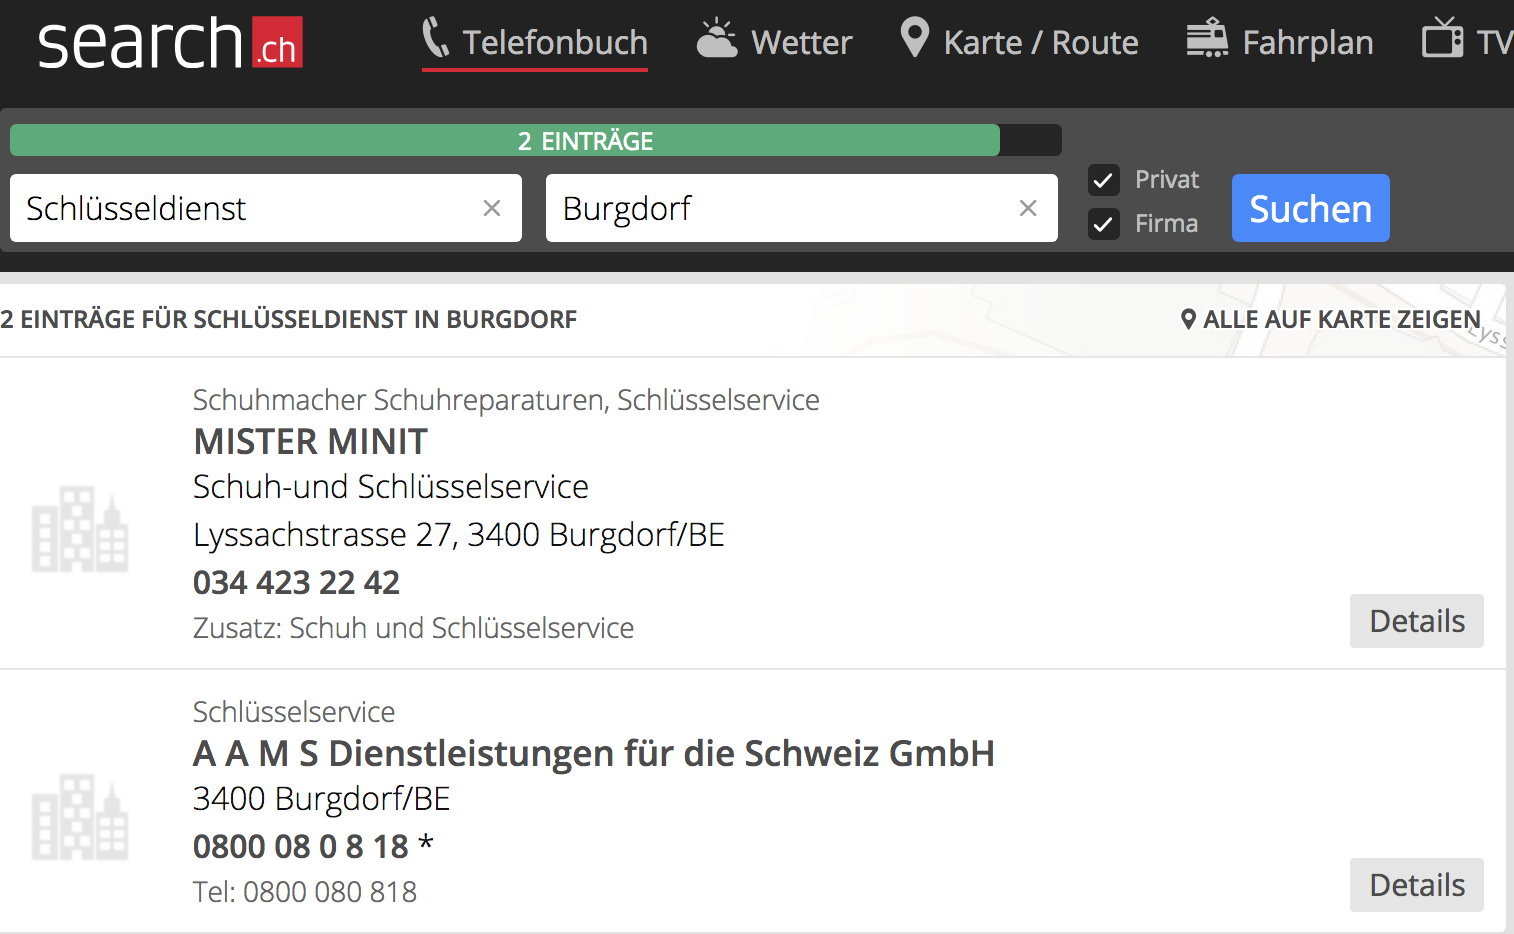This screenshot has height=934, width=1514.
Task: Click the TV set icon
Action: 1442,37
